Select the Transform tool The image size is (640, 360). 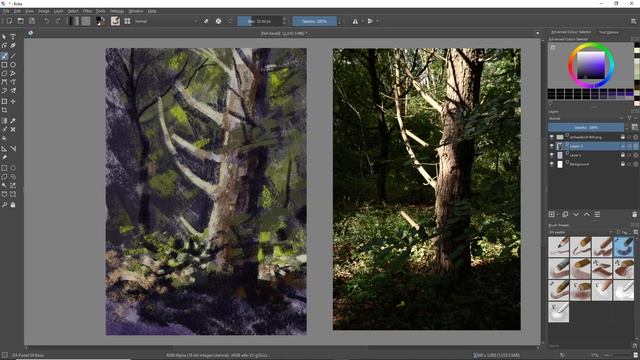pos(4,101)
